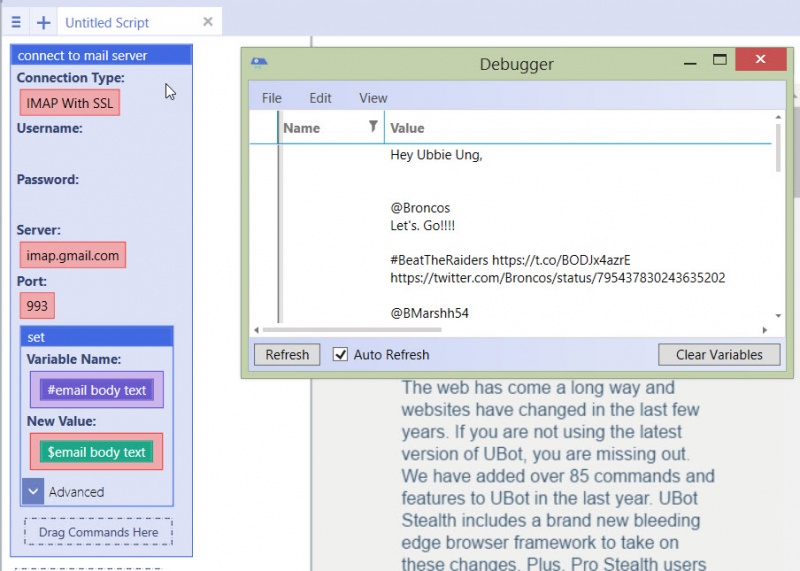Click the Username label
The image size is (800, 571).
pyautogui.click(x=49, y=128)
